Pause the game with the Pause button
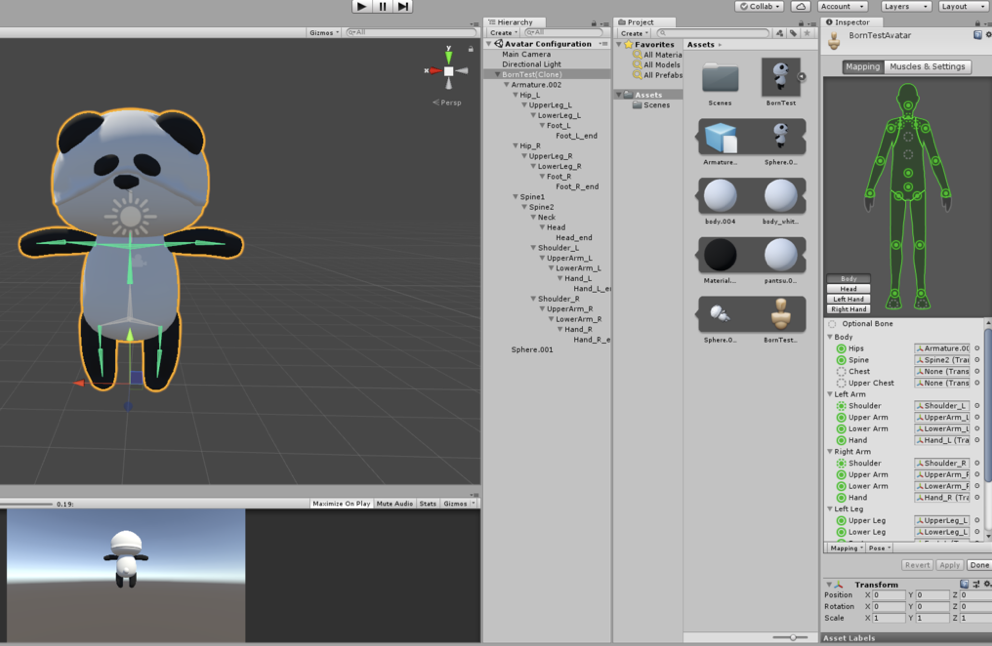992x646 pixels. [x=383, y=6]
